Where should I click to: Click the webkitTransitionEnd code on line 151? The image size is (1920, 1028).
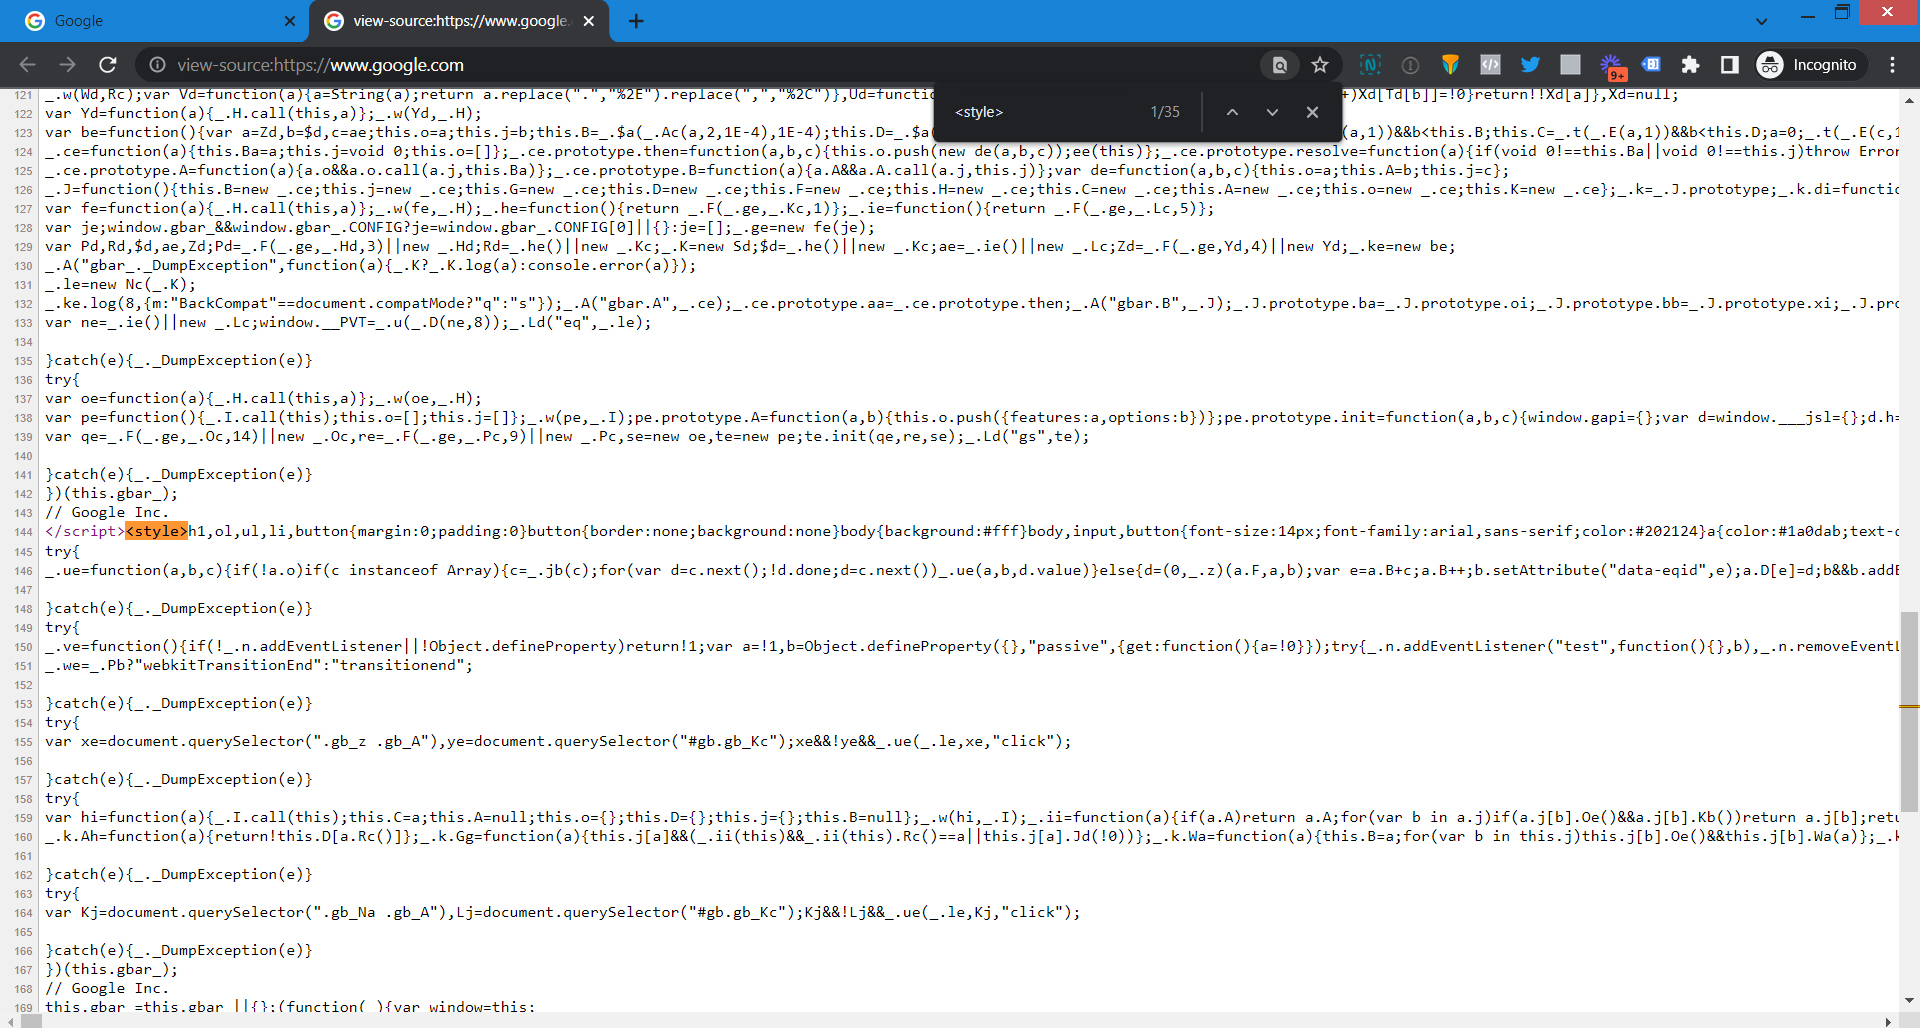click(259, 665)
